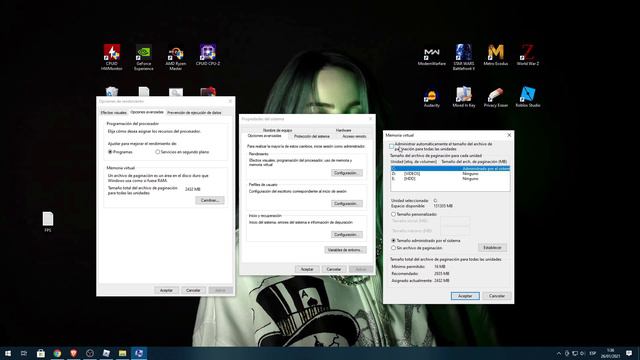Open the Modern Warfare desktop shortcut
This screenshot has height=360, width=640.
click(431, 56)
